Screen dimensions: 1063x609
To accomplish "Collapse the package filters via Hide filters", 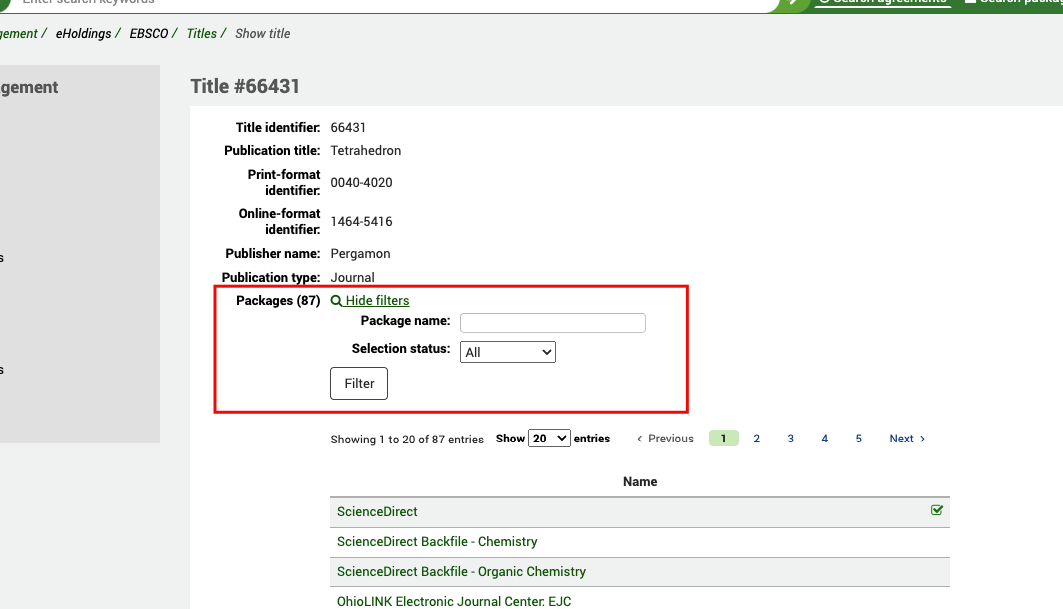I will coord(374,300).
